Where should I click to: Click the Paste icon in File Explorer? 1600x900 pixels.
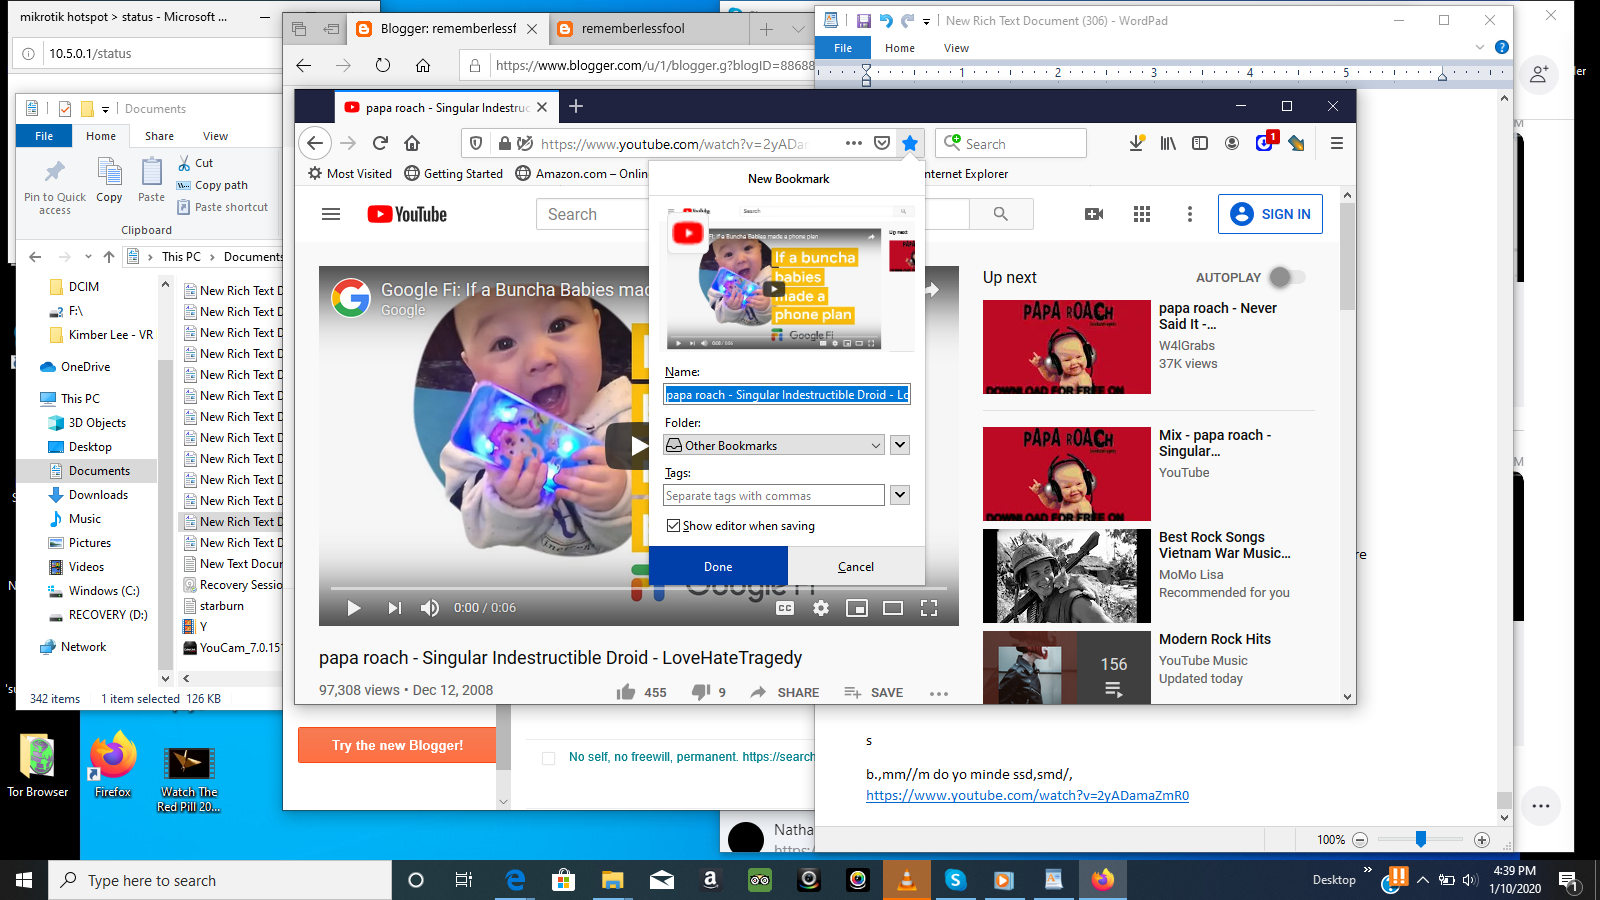click(152, 180)
